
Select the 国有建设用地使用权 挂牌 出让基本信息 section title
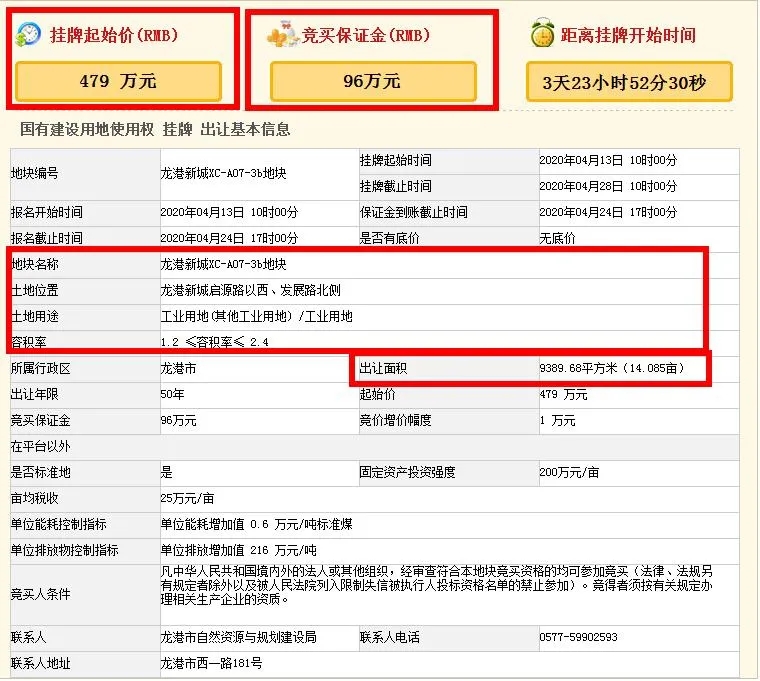click(155, 130)
